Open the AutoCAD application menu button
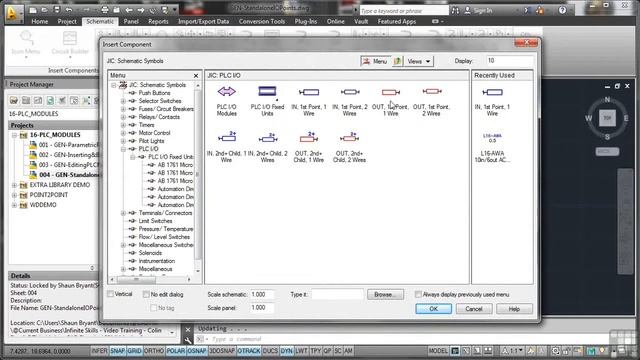Image resolution: width=640 pixels, height=360 pixels. click(12, 14)
